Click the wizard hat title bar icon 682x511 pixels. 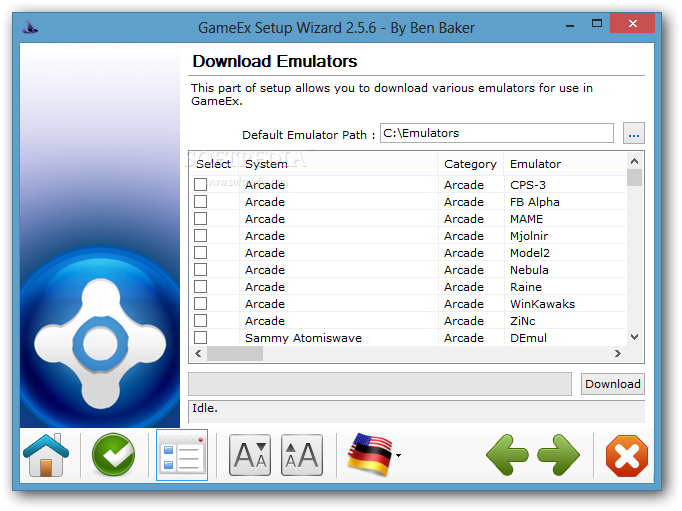(x=30, y=27)
